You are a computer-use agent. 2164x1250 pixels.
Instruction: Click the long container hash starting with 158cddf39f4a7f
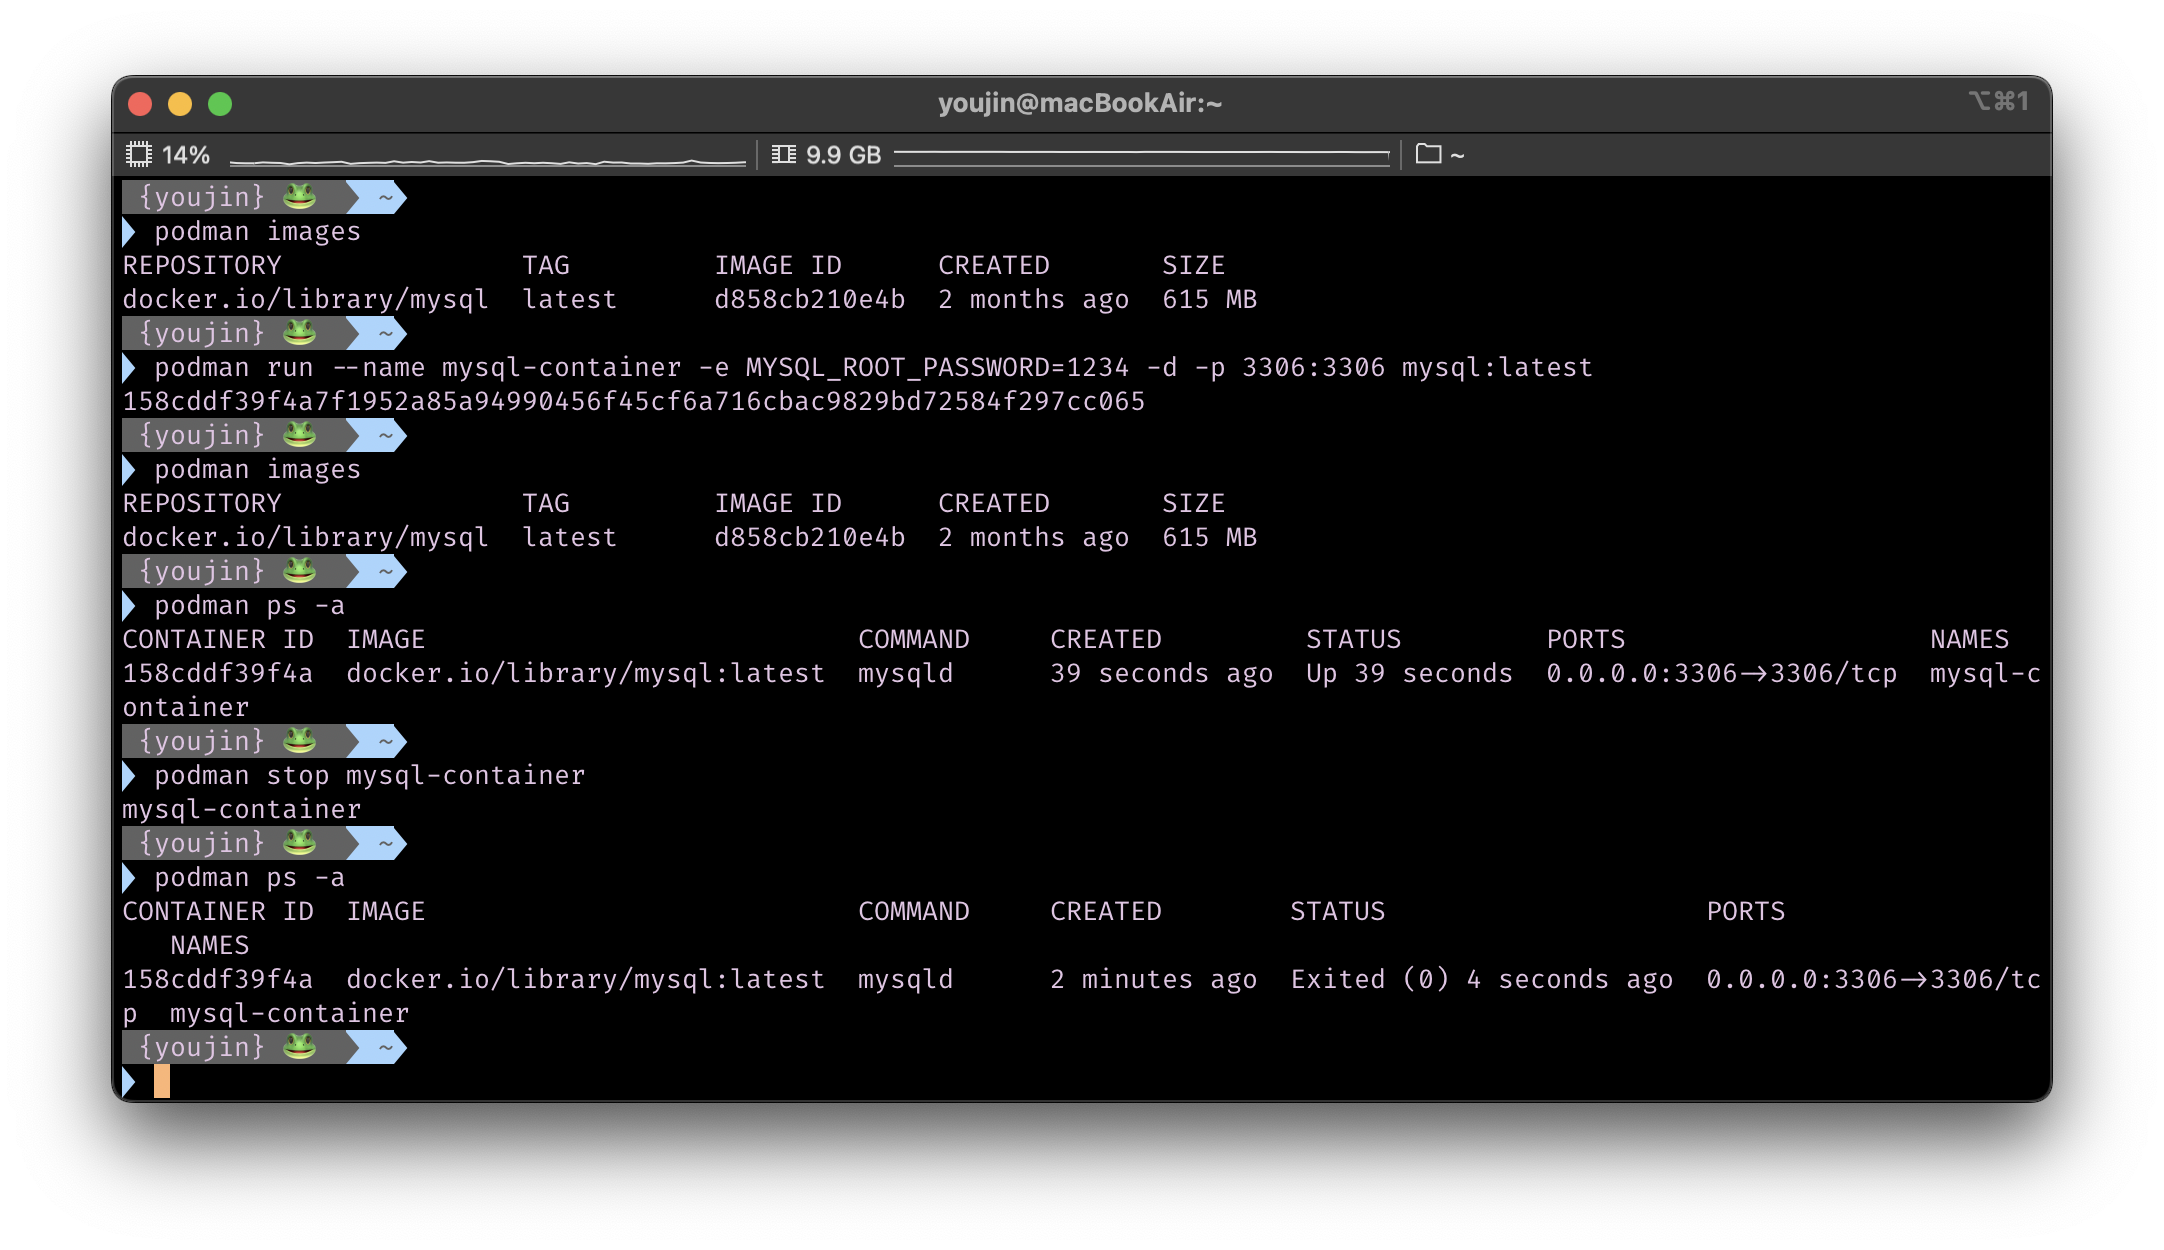click(633, 402)
